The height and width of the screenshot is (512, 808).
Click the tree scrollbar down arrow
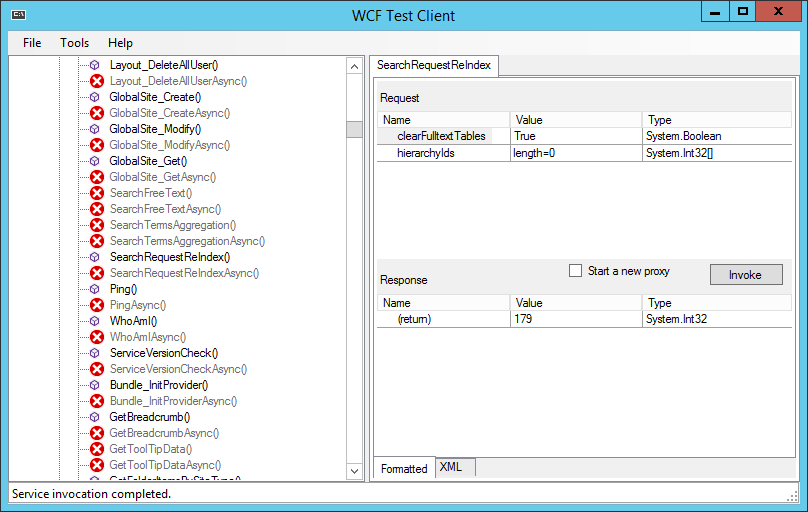355,471
